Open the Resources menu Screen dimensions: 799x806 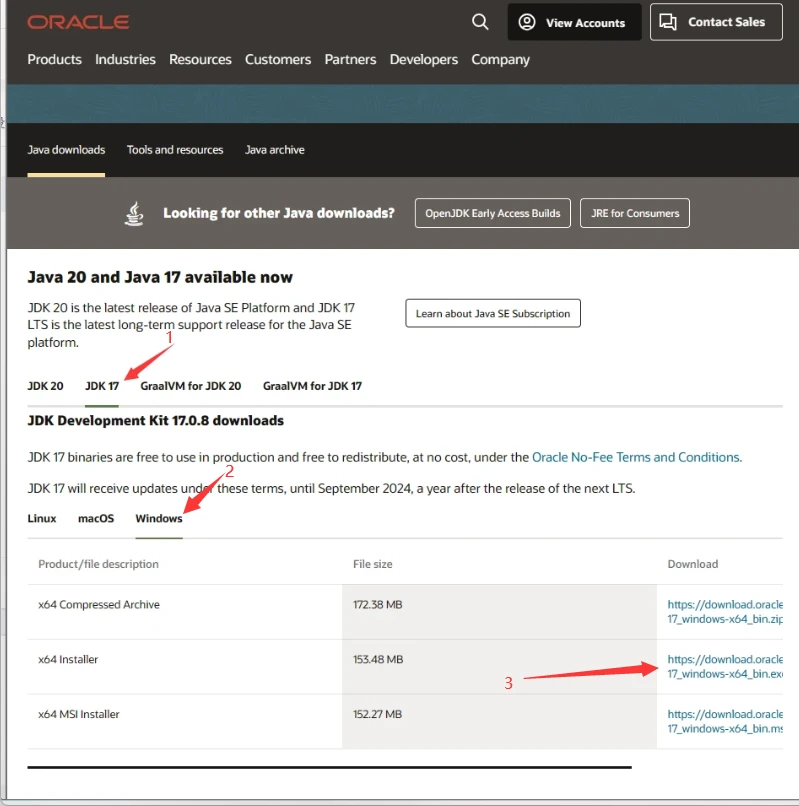click(x=200, y=60)
